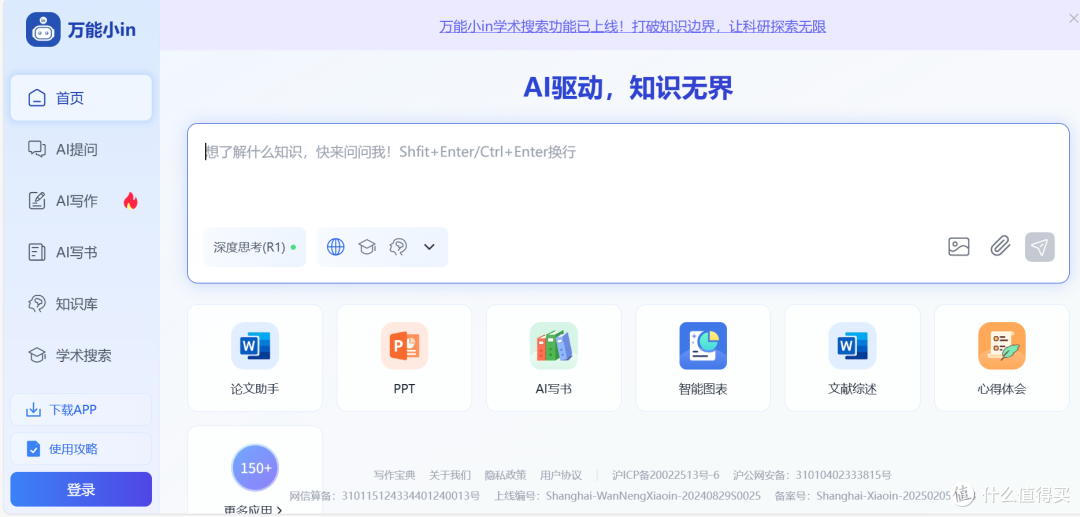Open the 学术搜索 sidebar item

point(81,356)
